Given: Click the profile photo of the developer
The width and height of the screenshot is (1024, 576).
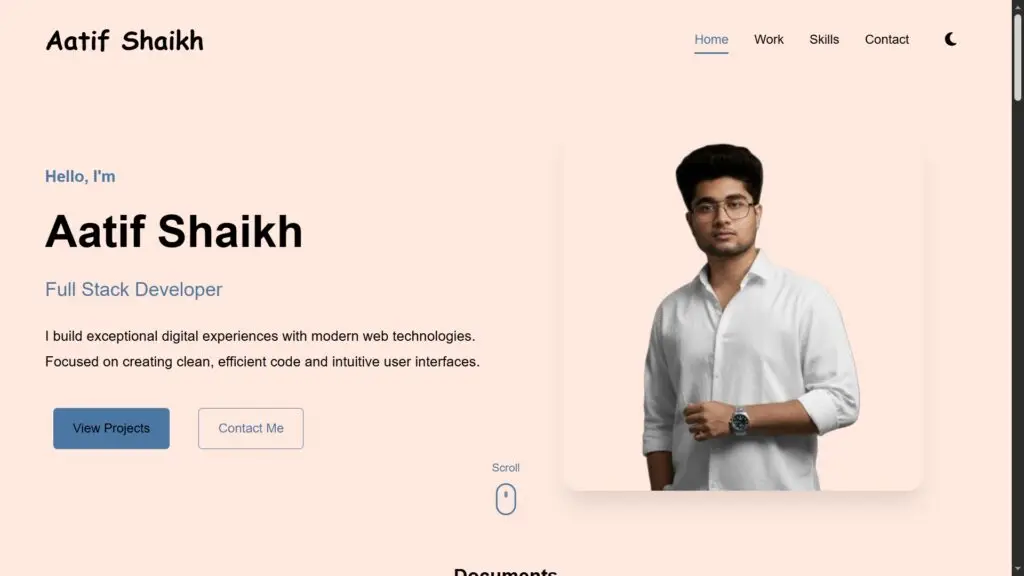Looking at the screenshot, I should 742,317.
